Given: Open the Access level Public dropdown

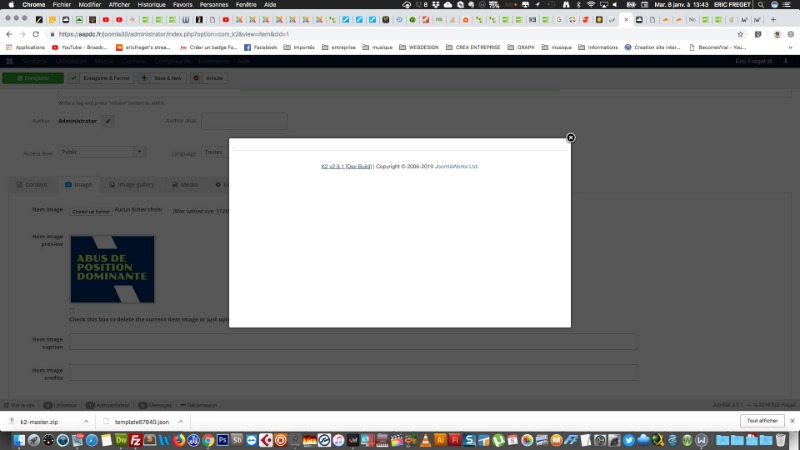Looking at the screenshot, I should click(102, 152).
